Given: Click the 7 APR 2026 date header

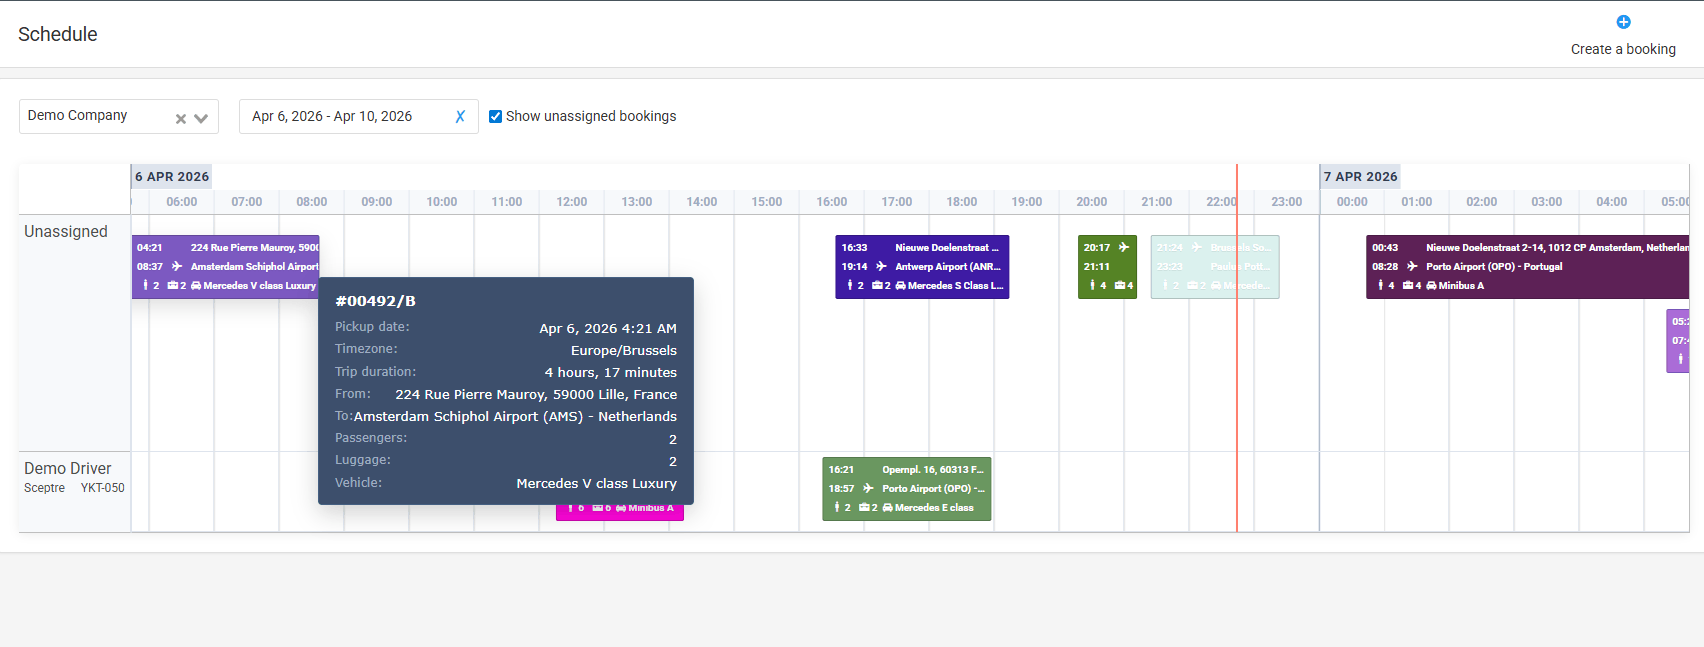Looking at the screenshot, I should coord(1360,176).
